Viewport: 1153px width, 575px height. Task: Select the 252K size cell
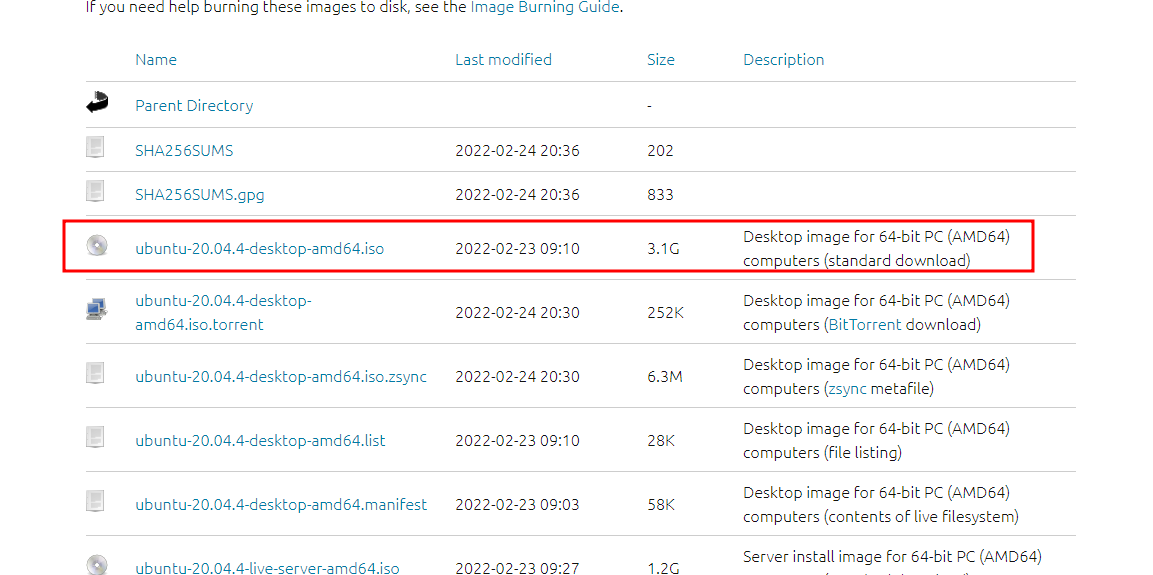click(x=665, y=312)
